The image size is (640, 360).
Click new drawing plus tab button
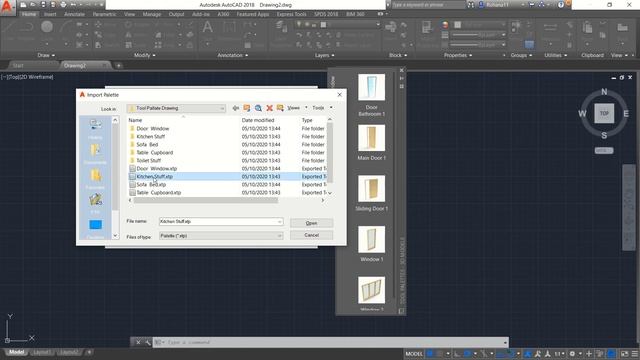[118, 65]
